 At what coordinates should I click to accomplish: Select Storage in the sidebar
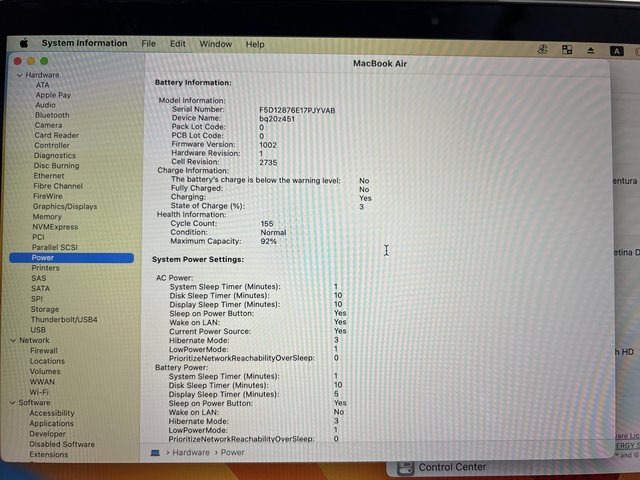(45, 309)
